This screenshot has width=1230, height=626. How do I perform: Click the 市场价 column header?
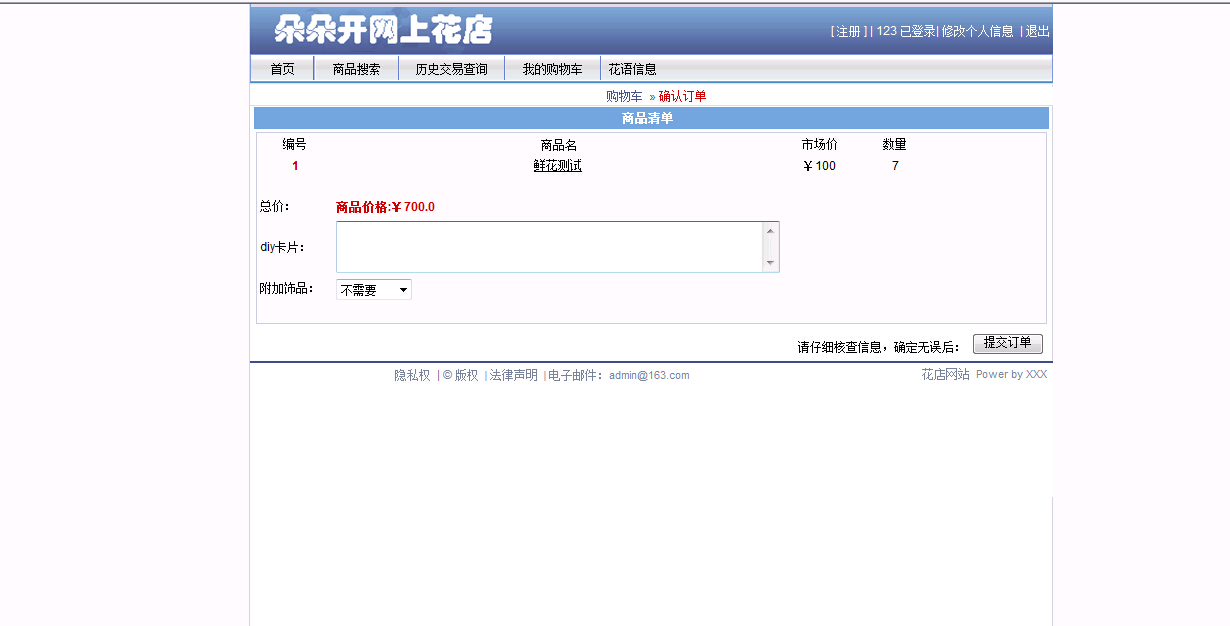(x=819, y=145)
